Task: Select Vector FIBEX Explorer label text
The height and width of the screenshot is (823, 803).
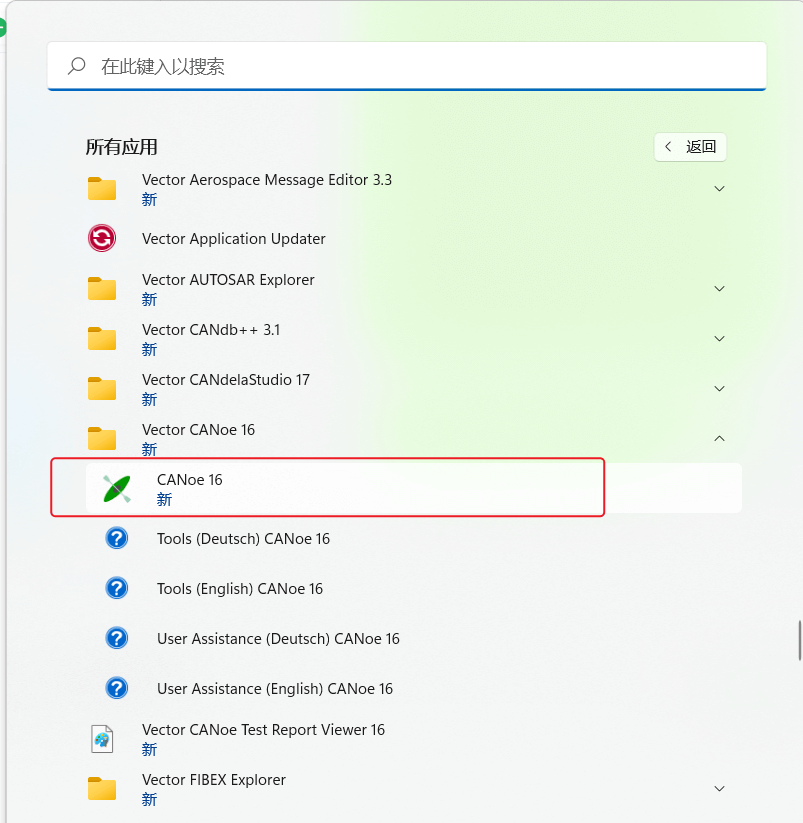Action: pos(214,780)
